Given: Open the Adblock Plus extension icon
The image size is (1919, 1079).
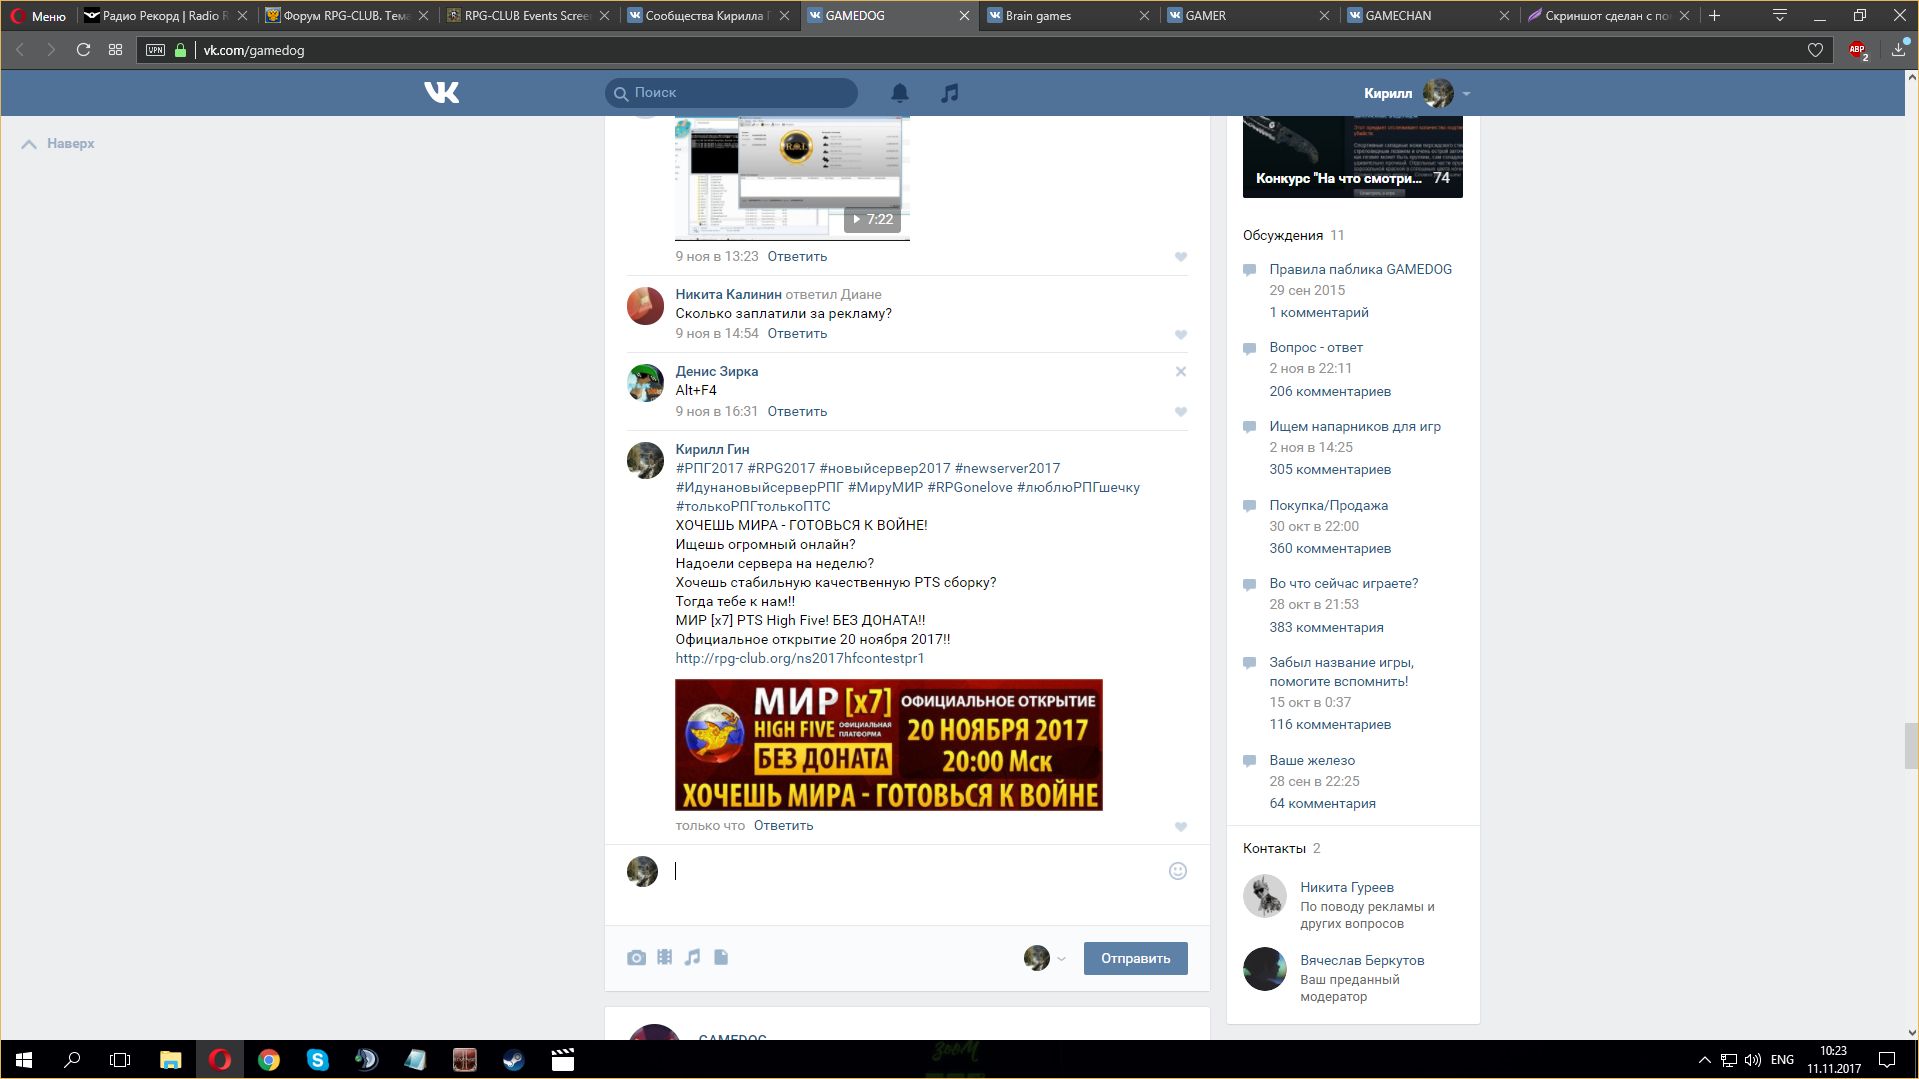Looking at the screenshot, I should (1858, 50).
